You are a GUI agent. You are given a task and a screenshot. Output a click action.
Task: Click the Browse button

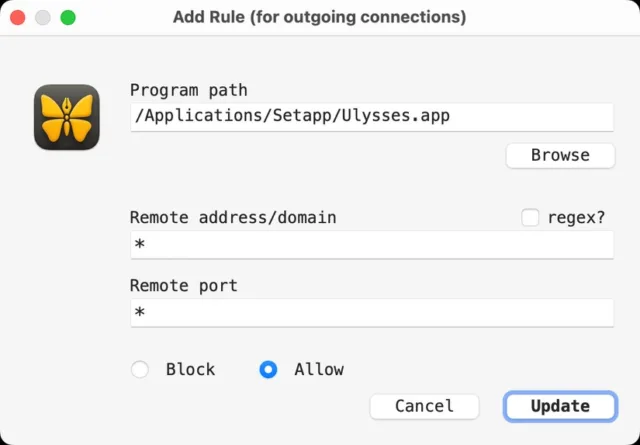coord(560,156)
